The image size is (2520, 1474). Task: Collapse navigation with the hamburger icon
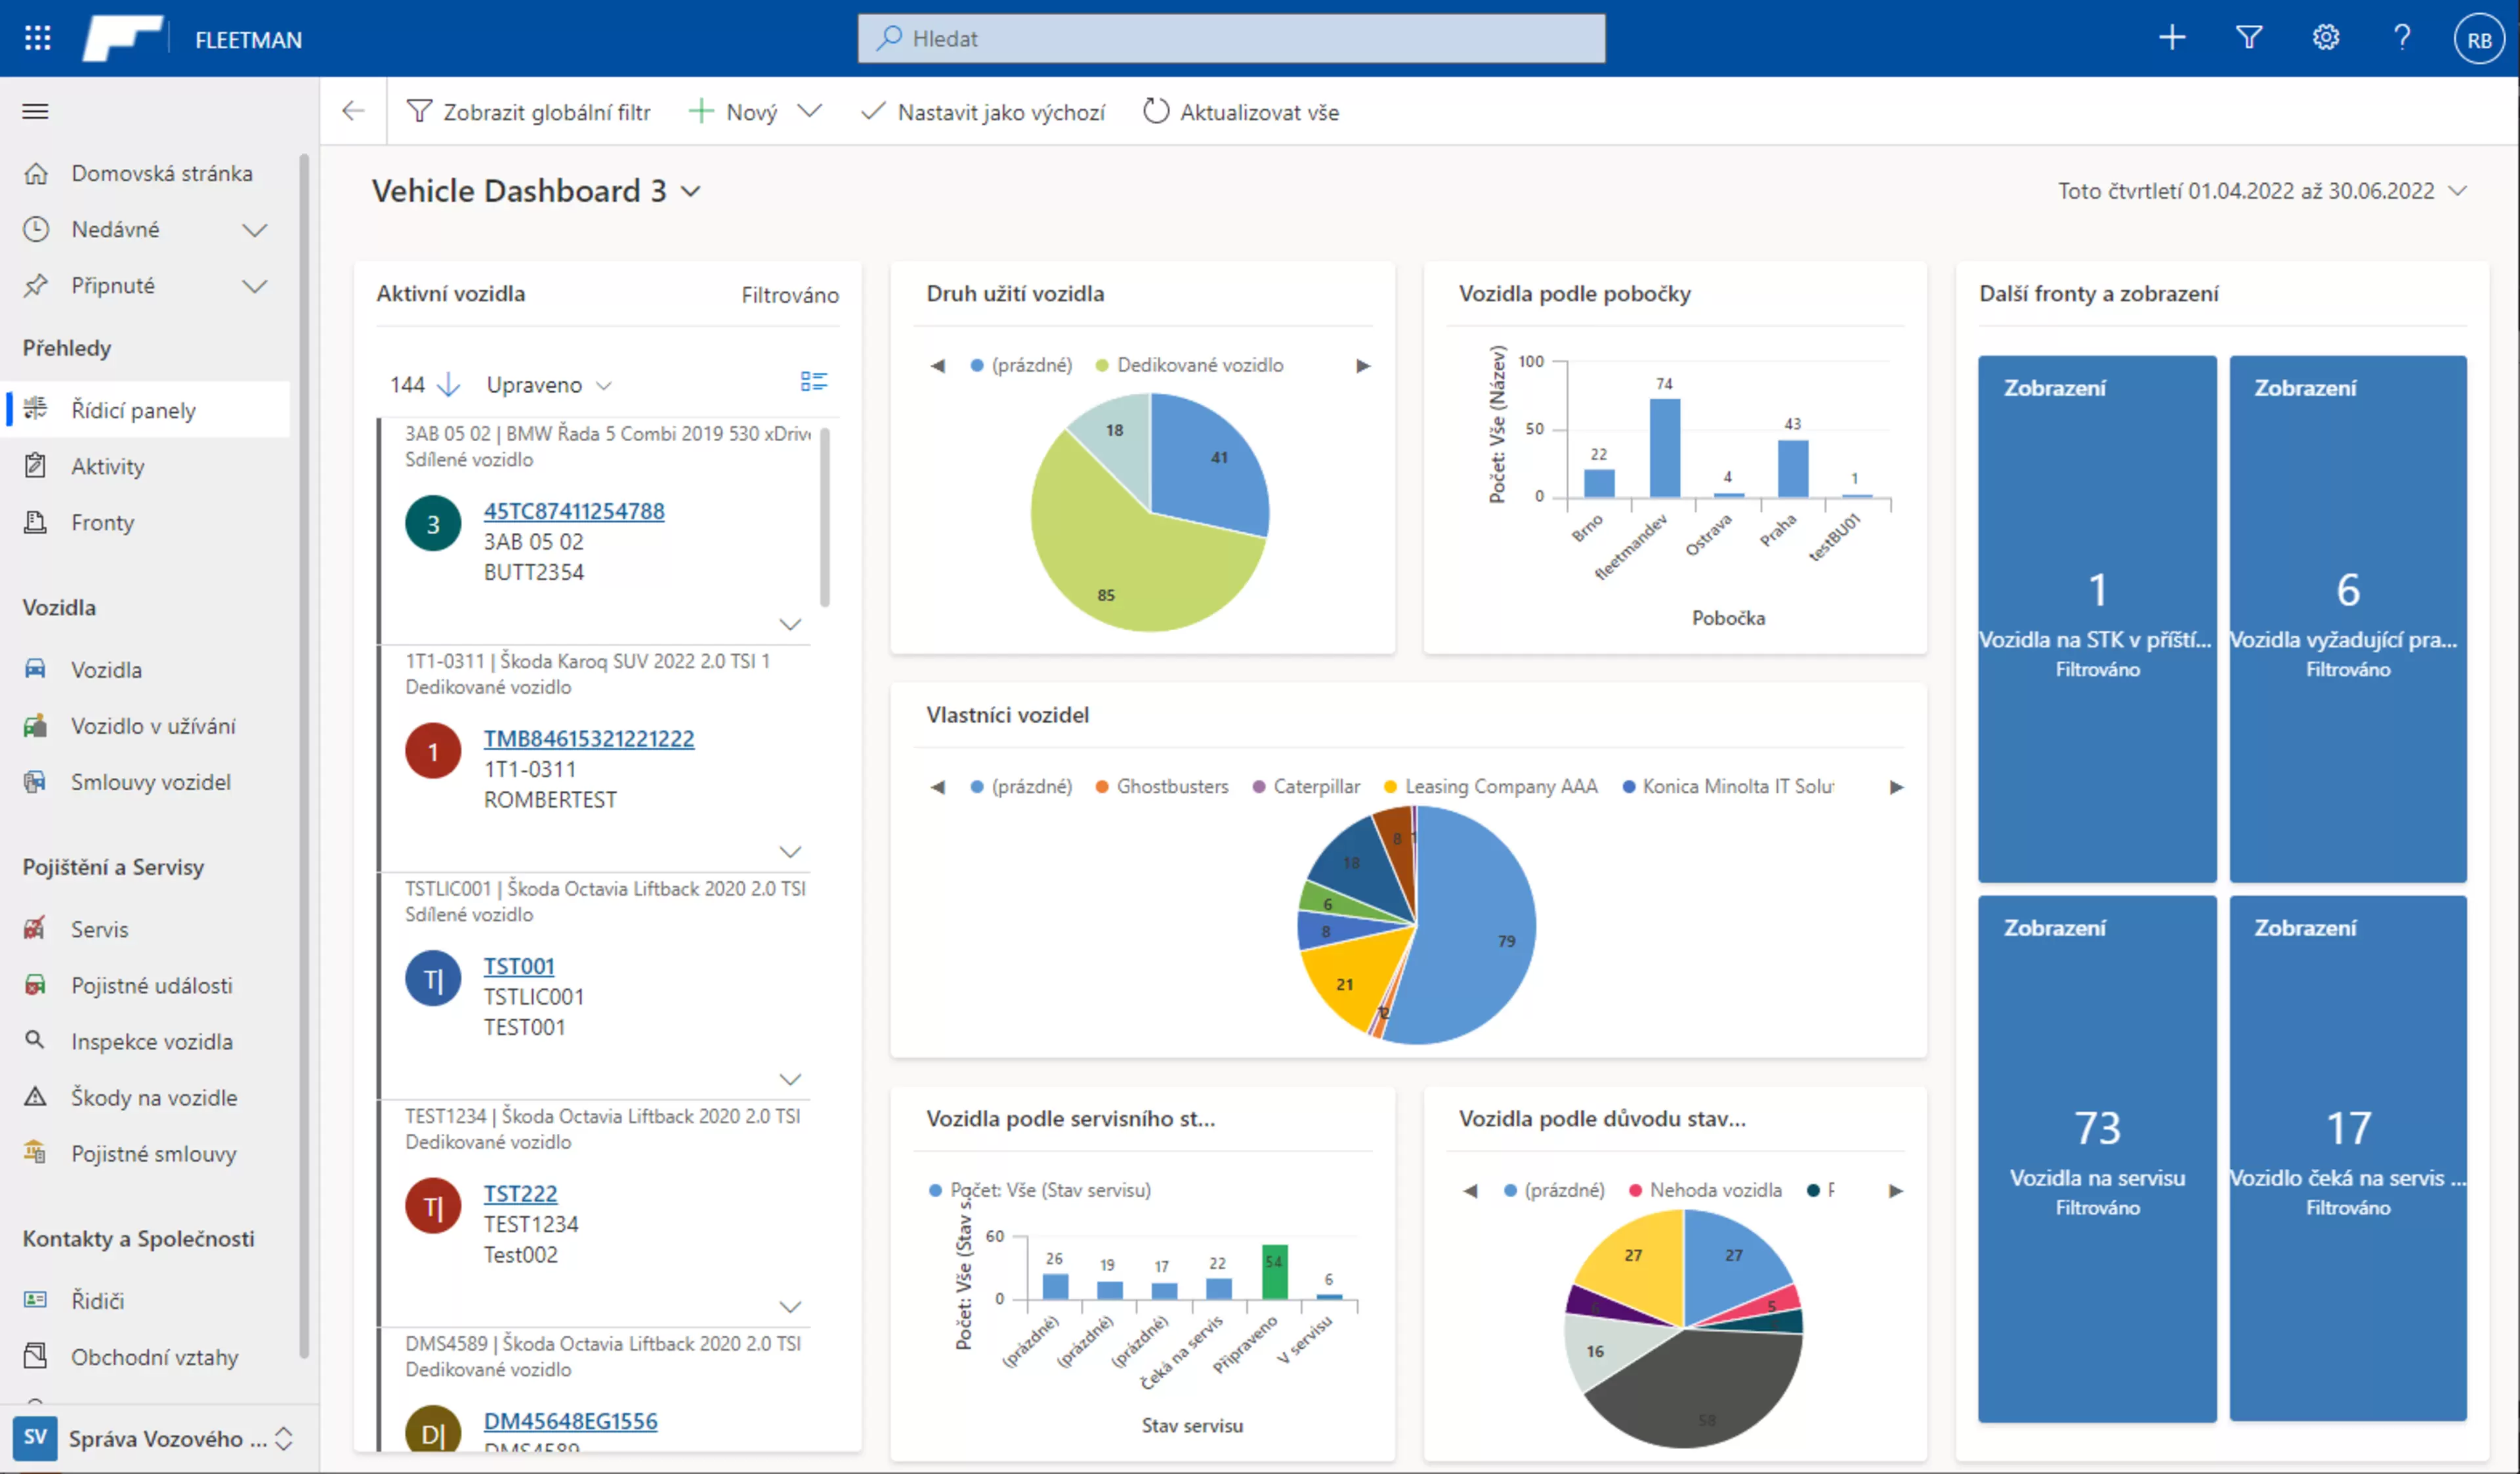[35, 111]
